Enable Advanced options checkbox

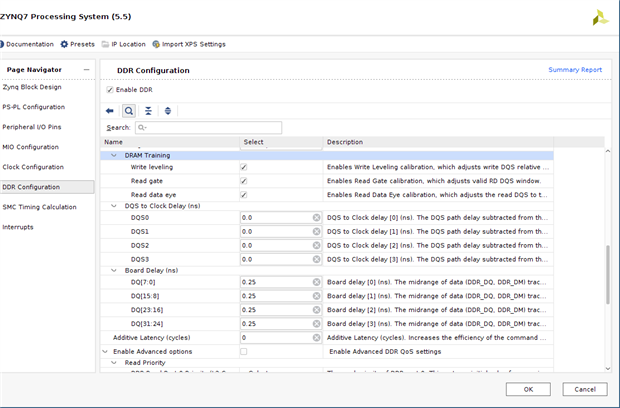(244, 352)
